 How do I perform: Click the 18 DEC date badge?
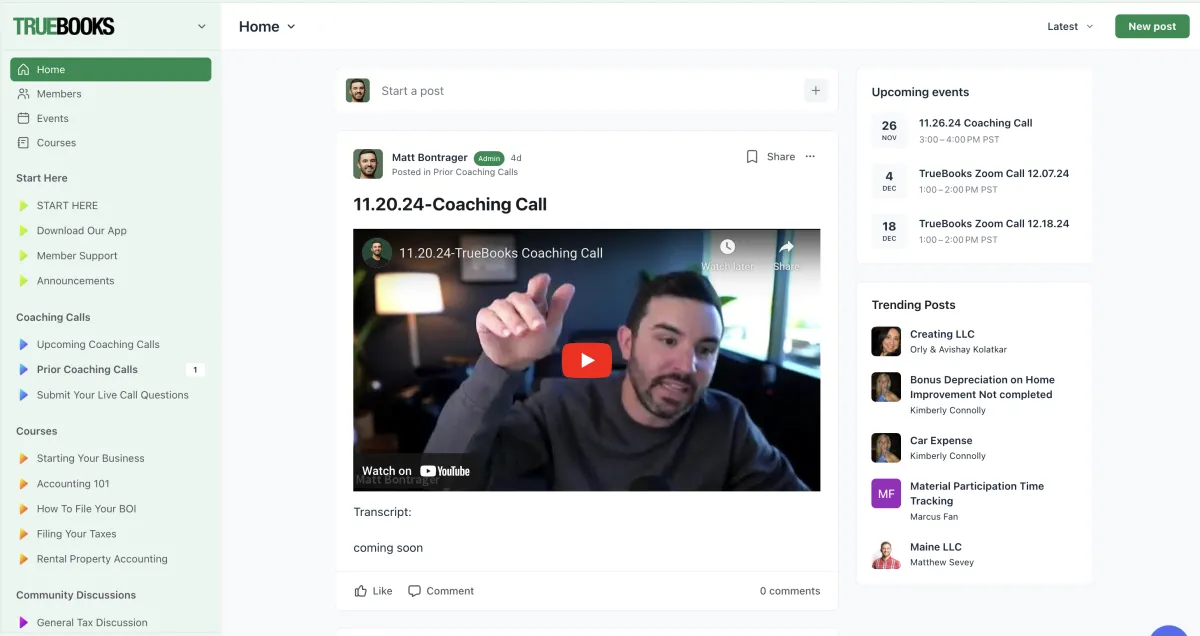[889, 231]
